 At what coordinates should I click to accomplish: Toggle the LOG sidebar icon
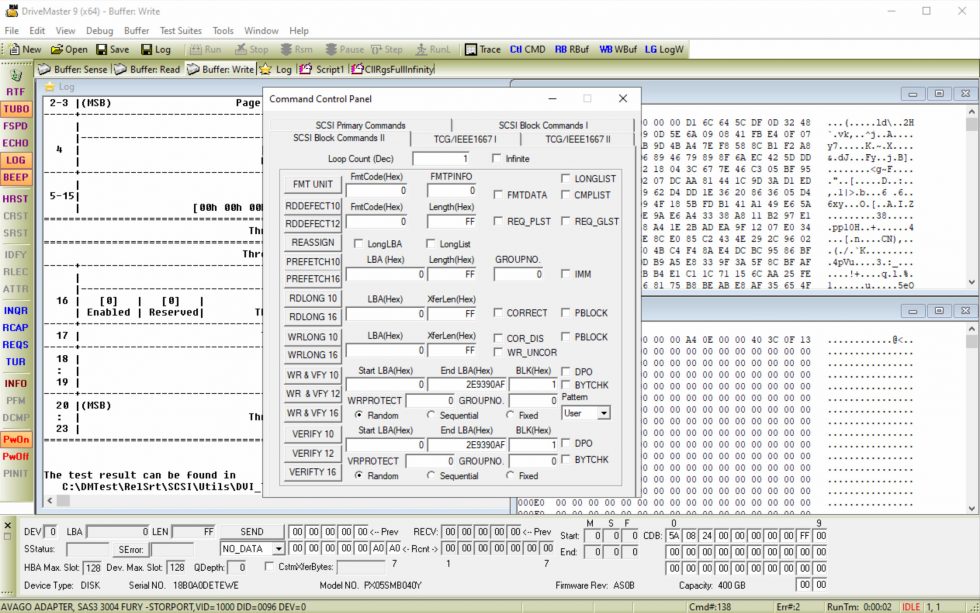[x=16, y=160]
